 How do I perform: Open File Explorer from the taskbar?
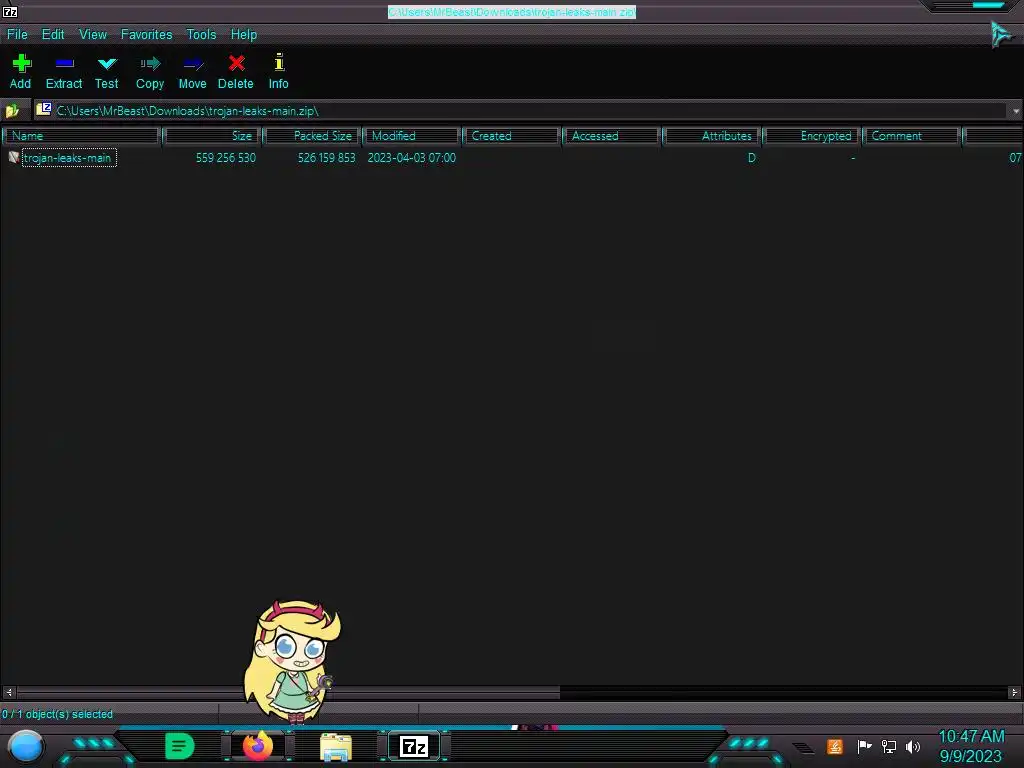(336, 747)
